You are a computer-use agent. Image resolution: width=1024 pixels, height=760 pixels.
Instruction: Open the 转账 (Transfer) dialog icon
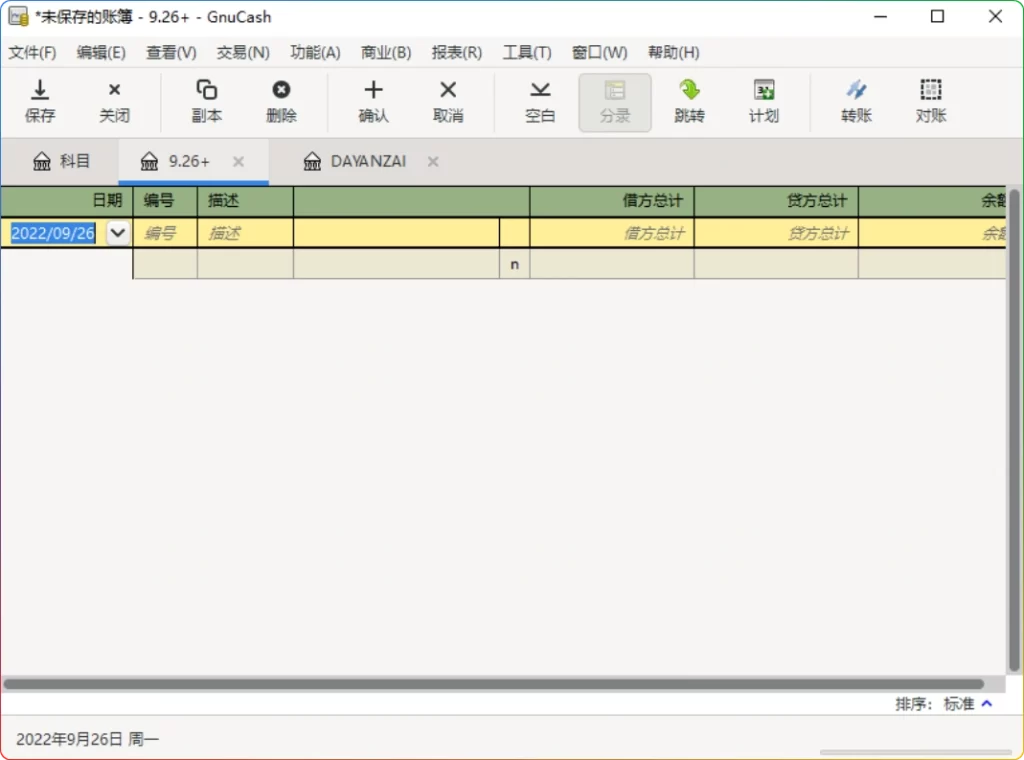pos(856,100)
